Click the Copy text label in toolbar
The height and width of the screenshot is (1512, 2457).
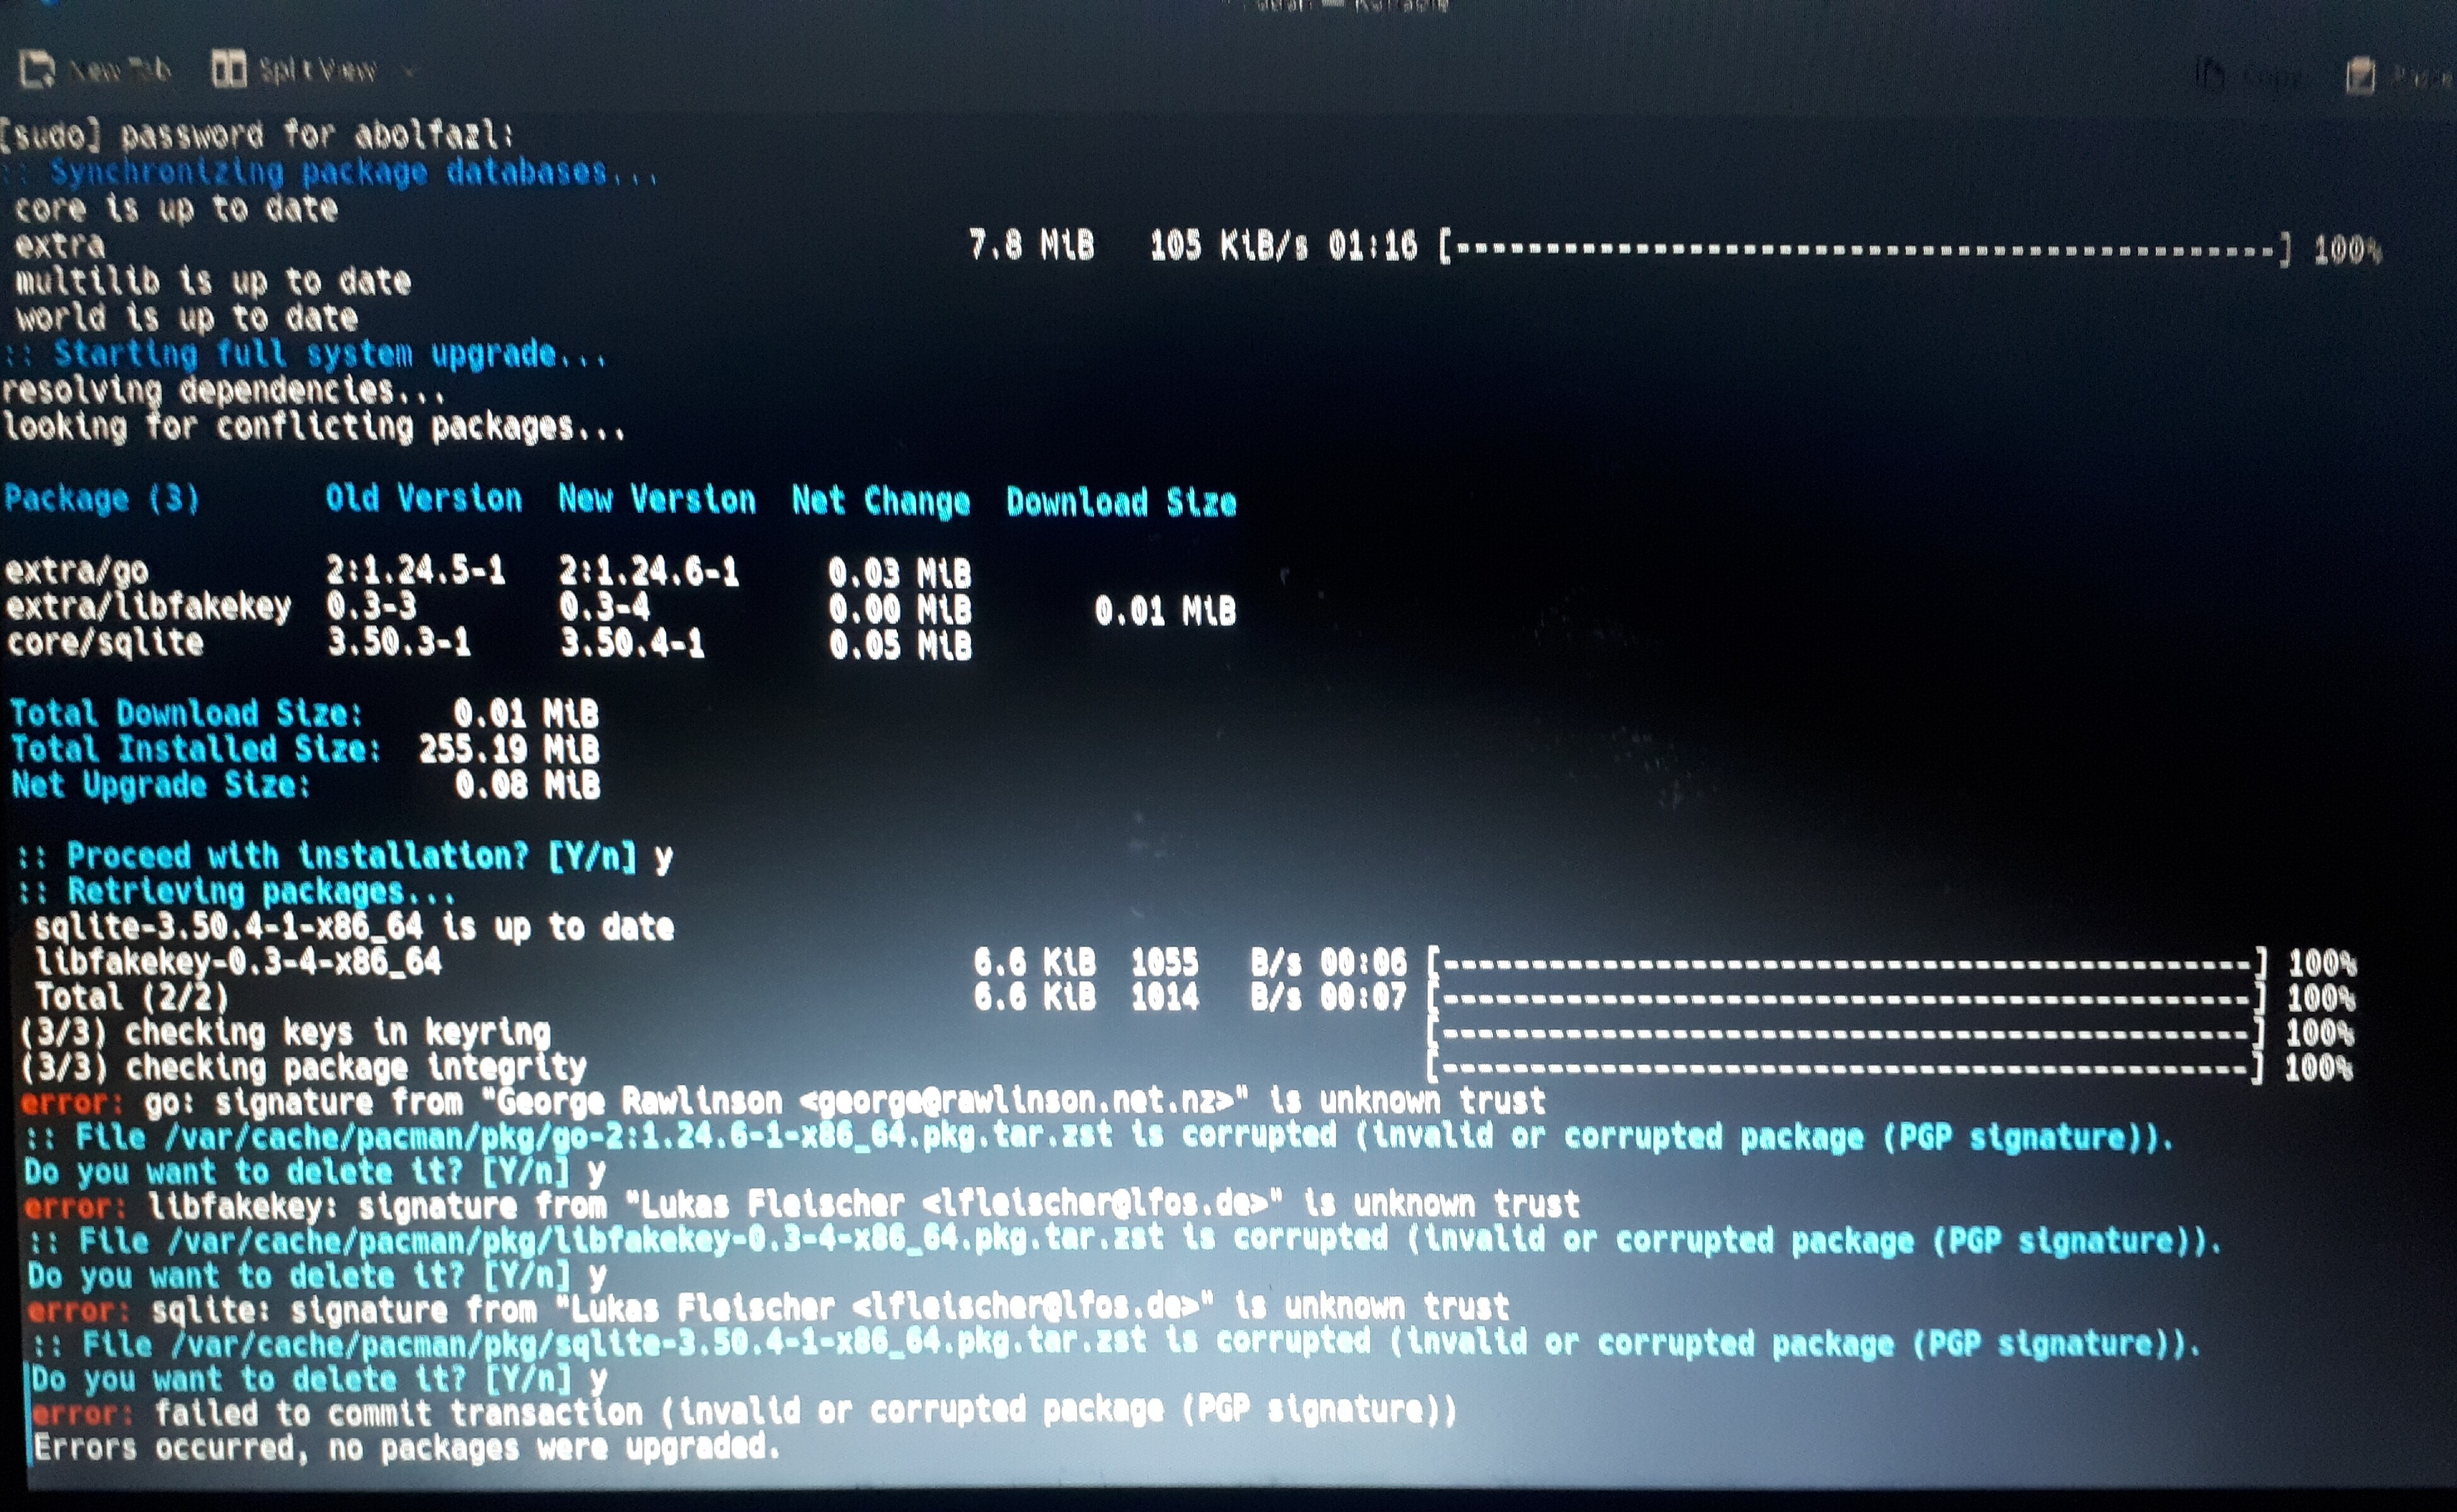click(2272, 77)
